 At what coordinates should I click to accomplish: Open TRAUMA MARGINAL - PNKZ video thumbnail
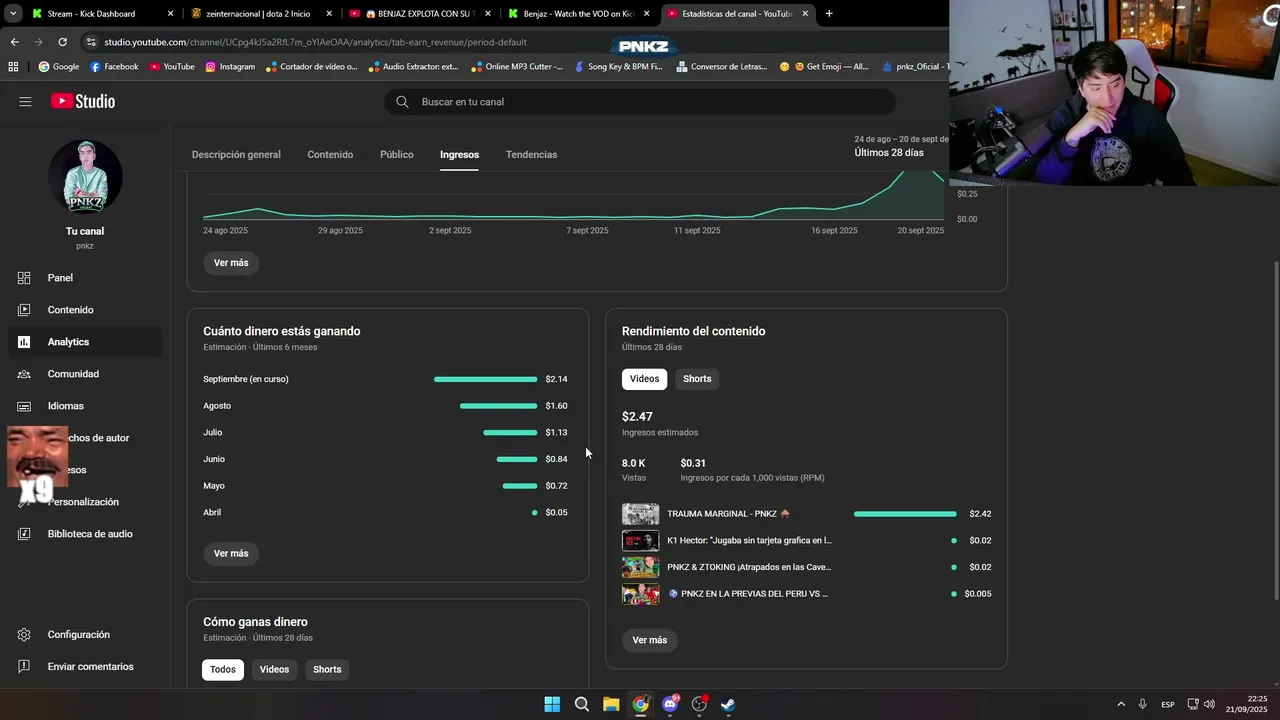(640, 514)
